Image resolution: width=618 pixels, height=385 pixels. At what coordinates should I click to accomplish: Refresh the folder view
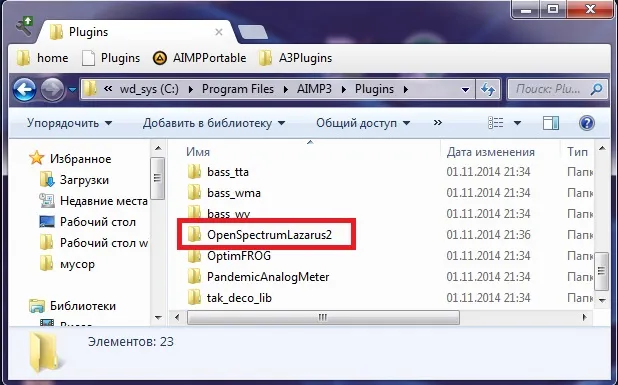(488, 89)
